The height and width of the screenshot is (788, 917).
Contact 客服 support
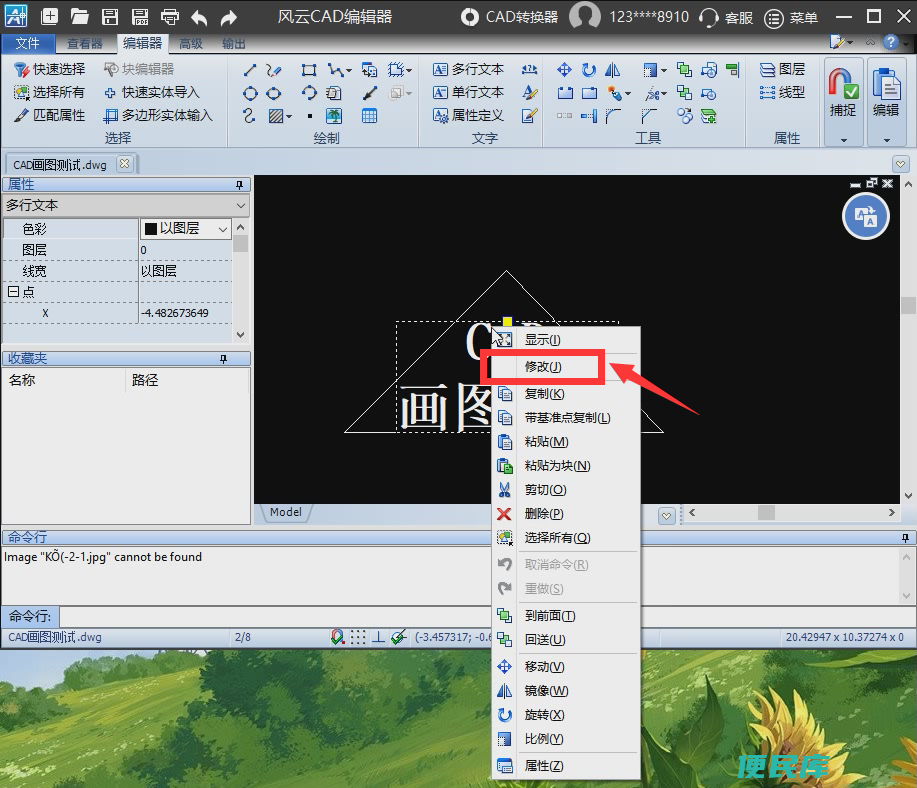(726, 17)
